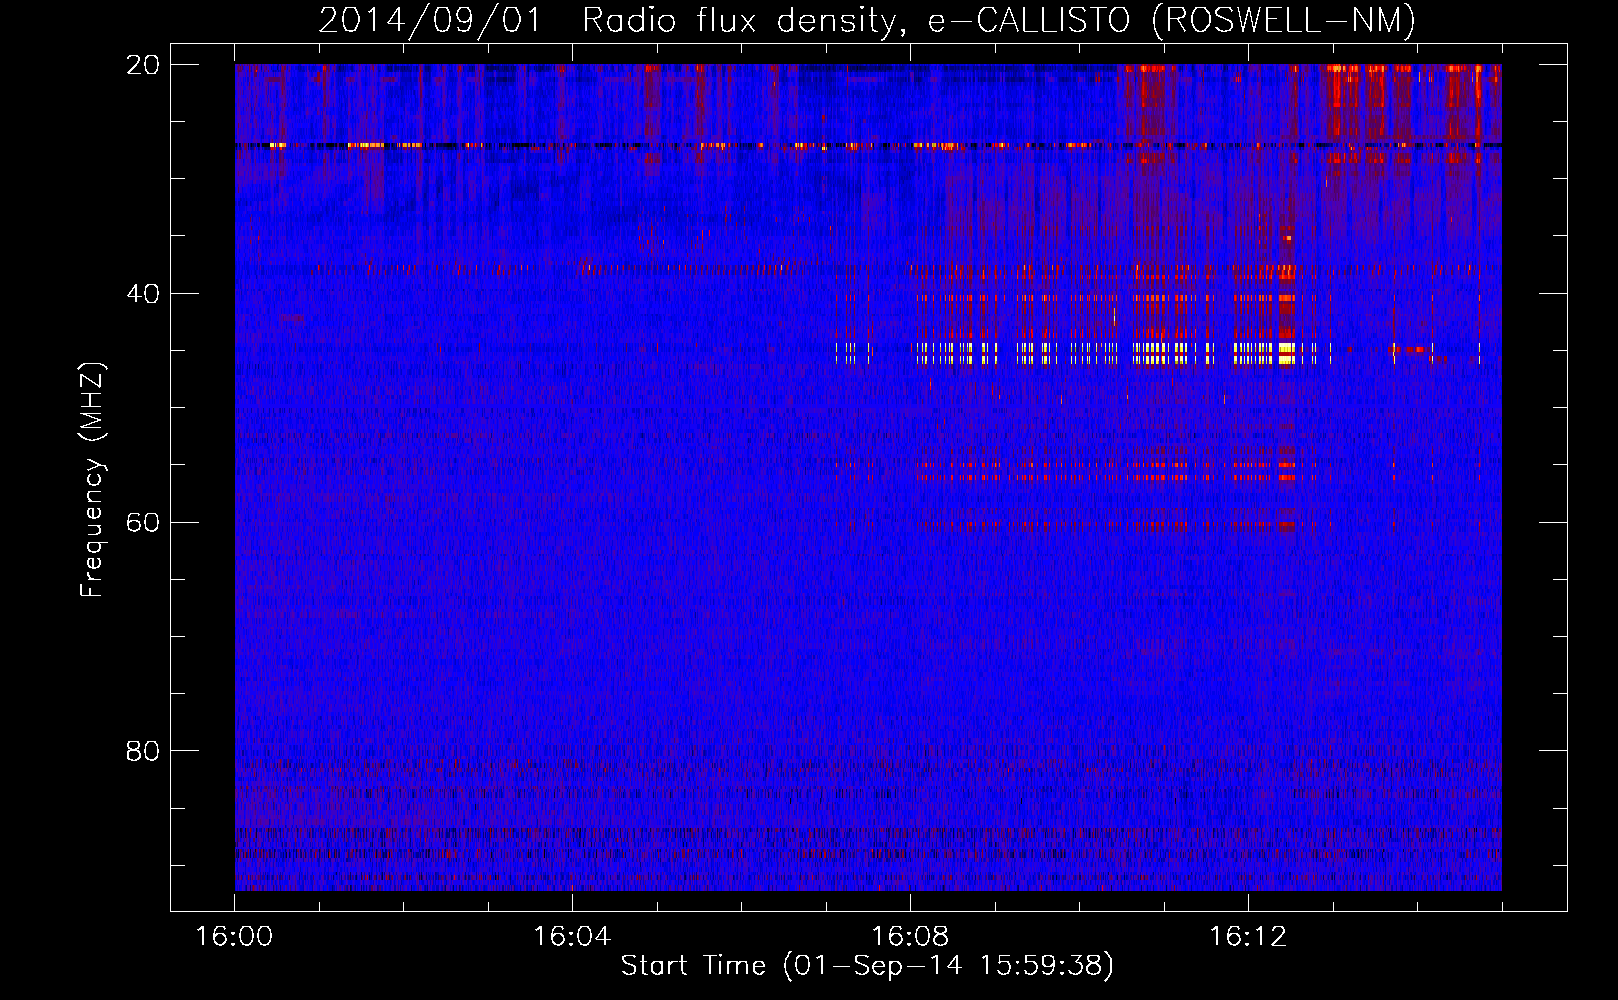Click the 80 frequency tick label
This screenshot has height=1000, width=1618.
pyautogui.click(x=143, y=751)
